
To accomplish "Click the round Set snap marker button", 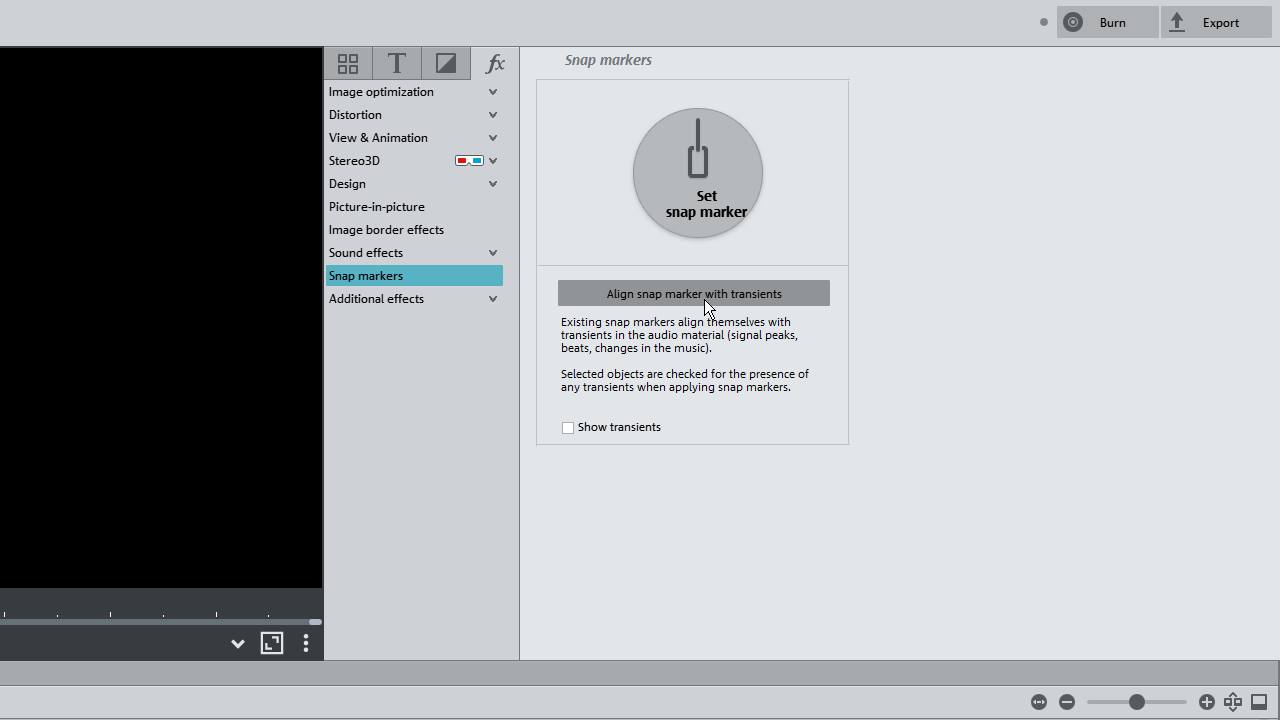I will 698,173.
